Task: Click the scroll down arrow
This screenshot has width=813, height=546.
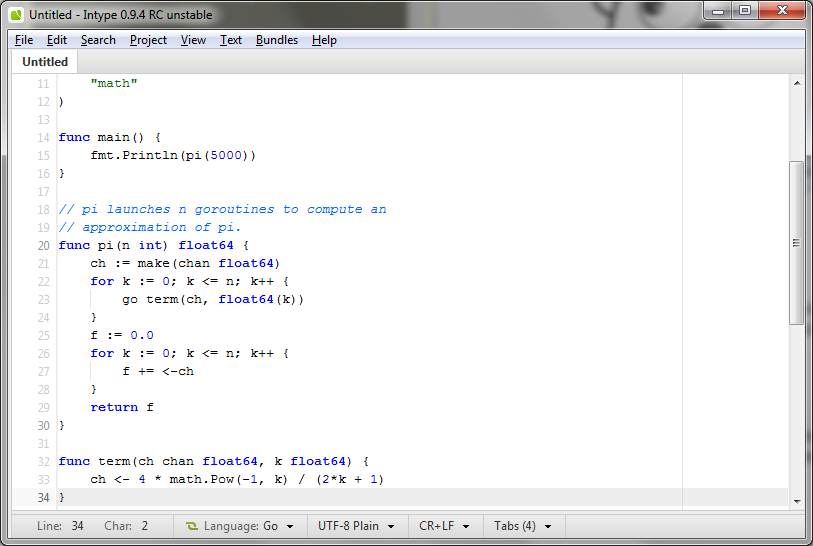Action: point(797,501)
